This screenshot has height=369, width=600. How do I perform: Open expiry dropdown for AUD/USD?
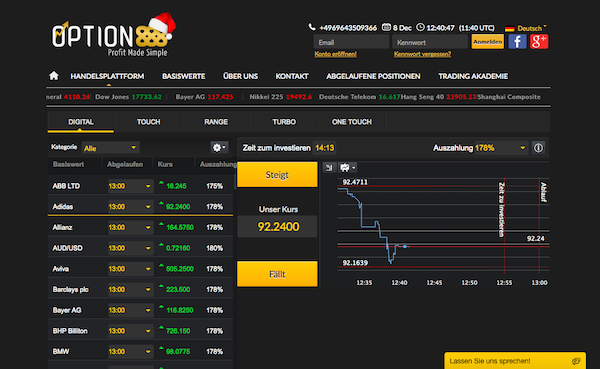point(130,248)
